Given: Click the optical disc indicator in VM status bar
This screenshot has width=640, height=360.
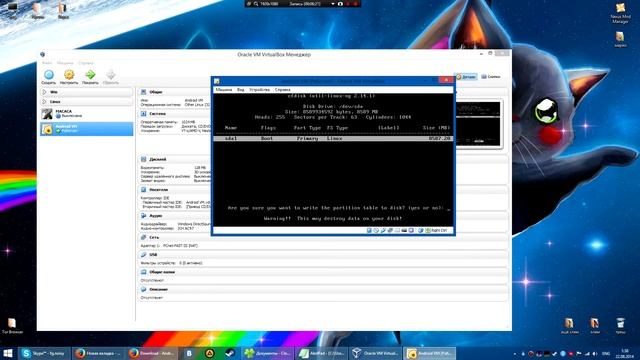Looking at the screenshot, I should [376, 231].
